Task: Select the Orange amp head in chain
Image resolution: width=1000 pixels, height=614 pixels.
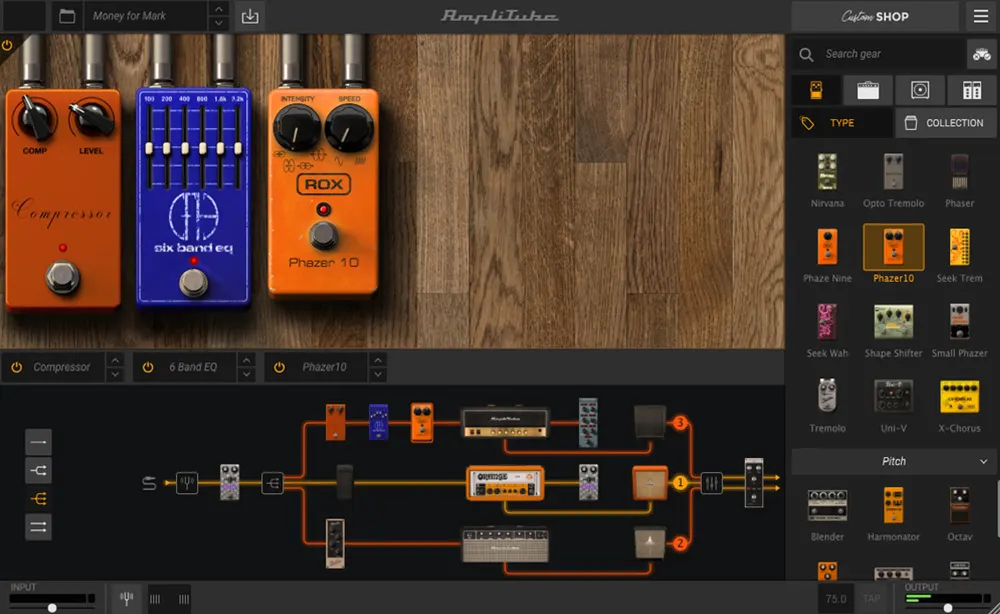Action: 504,483
